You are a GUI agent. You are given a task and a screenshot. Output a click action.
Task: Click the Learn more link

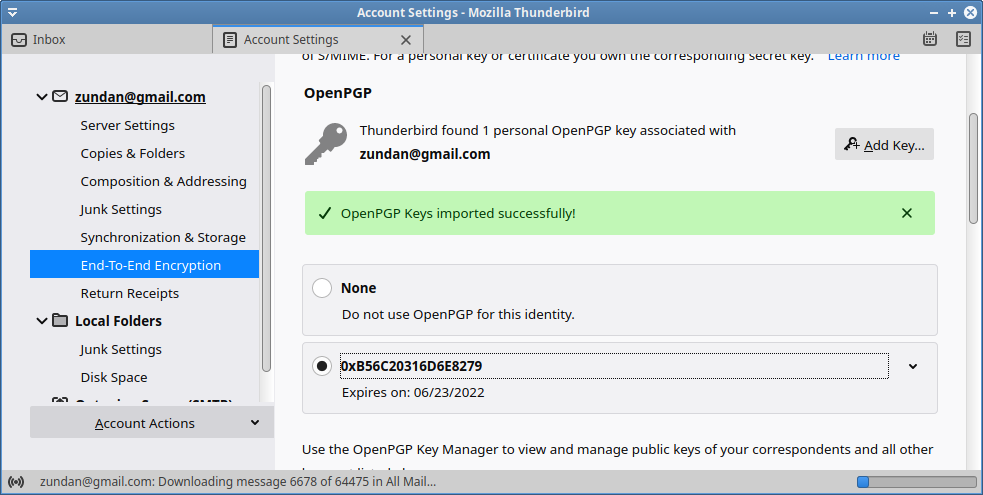click(x=863, y=56)
